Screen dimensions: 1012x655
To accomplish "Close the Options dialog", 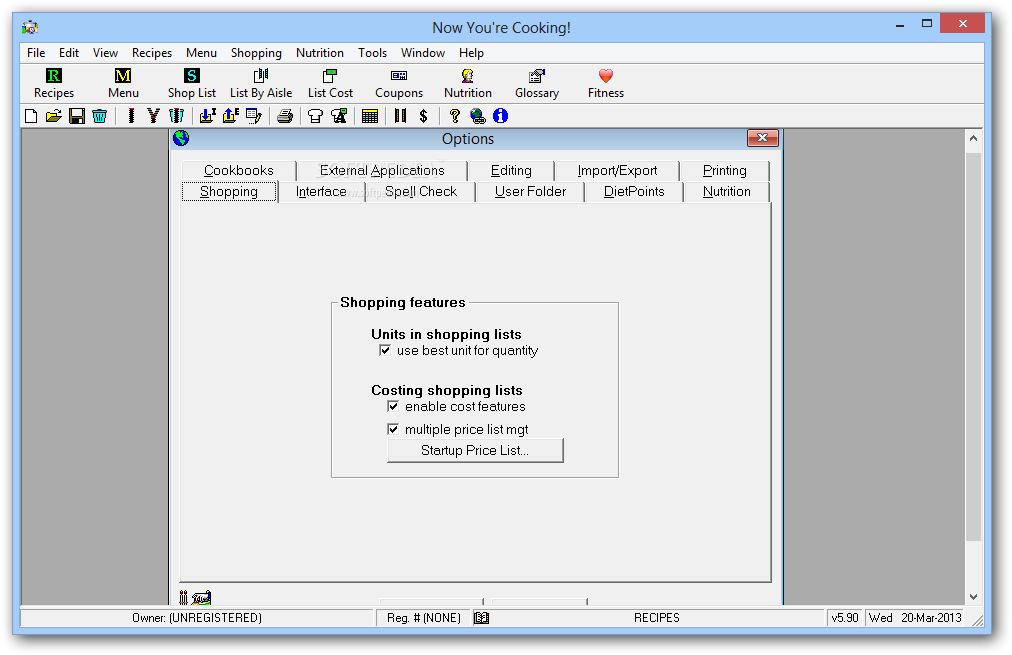I will coord(762,137).
